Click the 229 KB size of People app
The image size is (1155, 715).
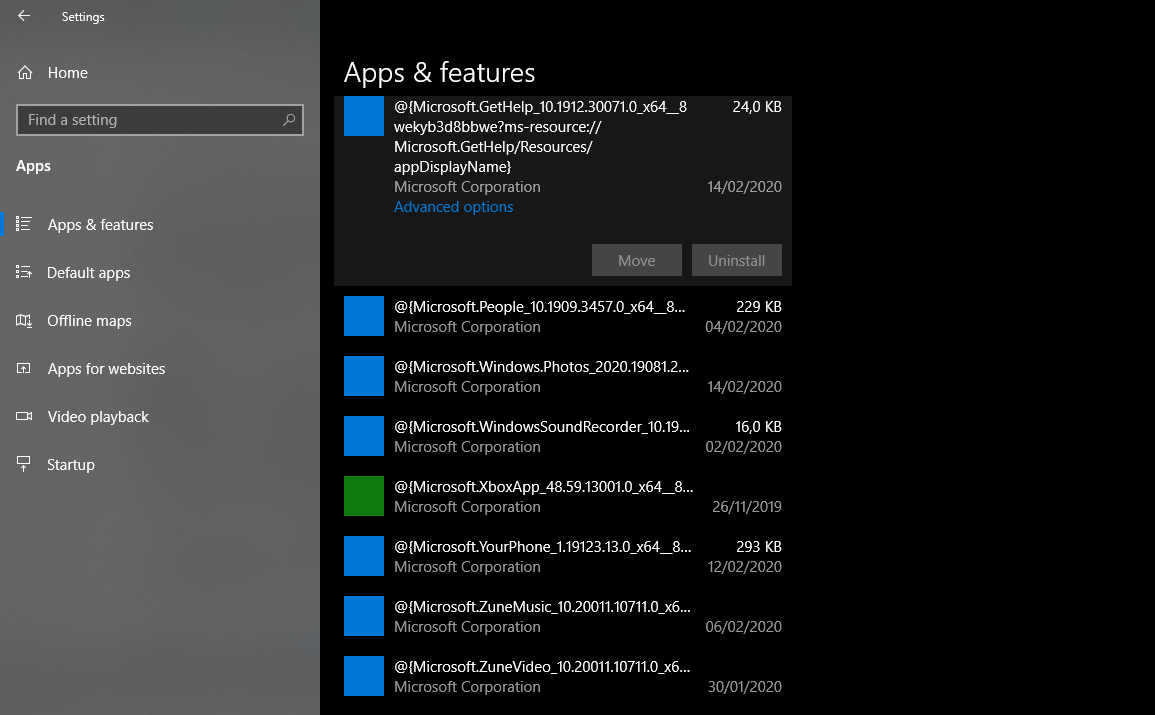coord(759,307)
